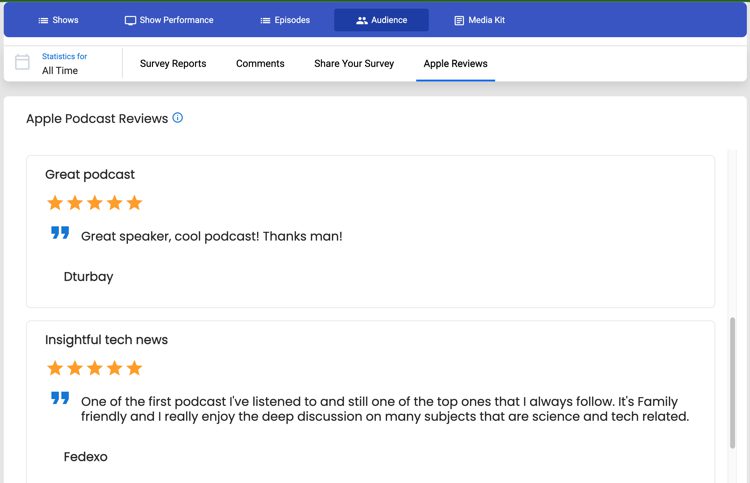Viewport: 750px width, 483px height.
Task: Select the Share Your Survey tab
Action: click(x=354, y=64)
